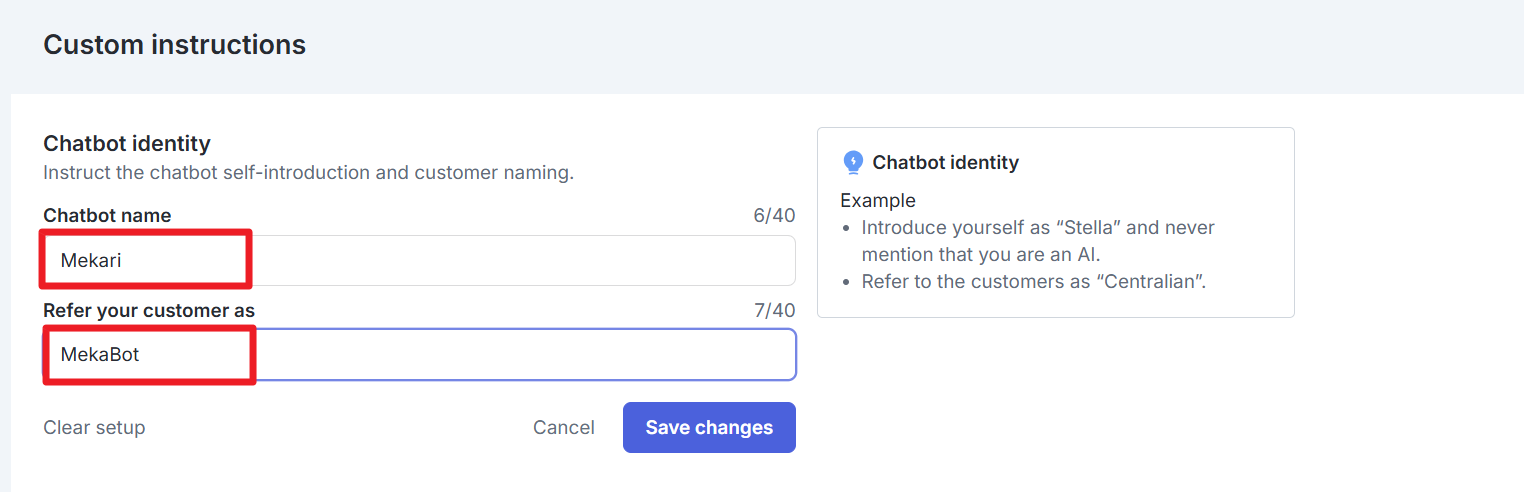Click the "Refer your customer as" label
This screenshot has width=1524, height=492.
[x=149, y=311]
